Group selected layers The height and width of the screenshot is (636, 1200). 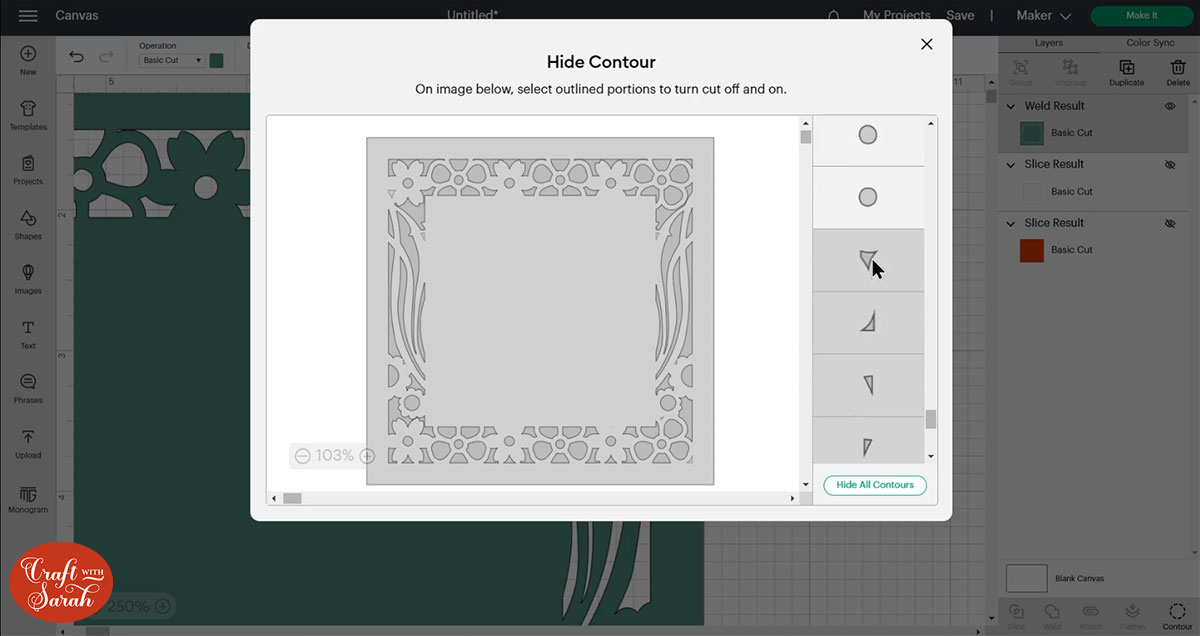[1021, 73]
